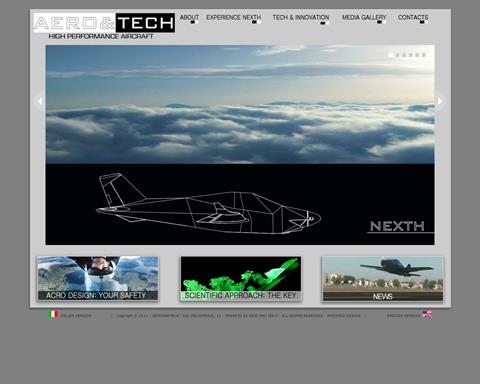The height and width of the screenshot is (384, 480).
Task: Open the About menu
Action: (189, 17)
